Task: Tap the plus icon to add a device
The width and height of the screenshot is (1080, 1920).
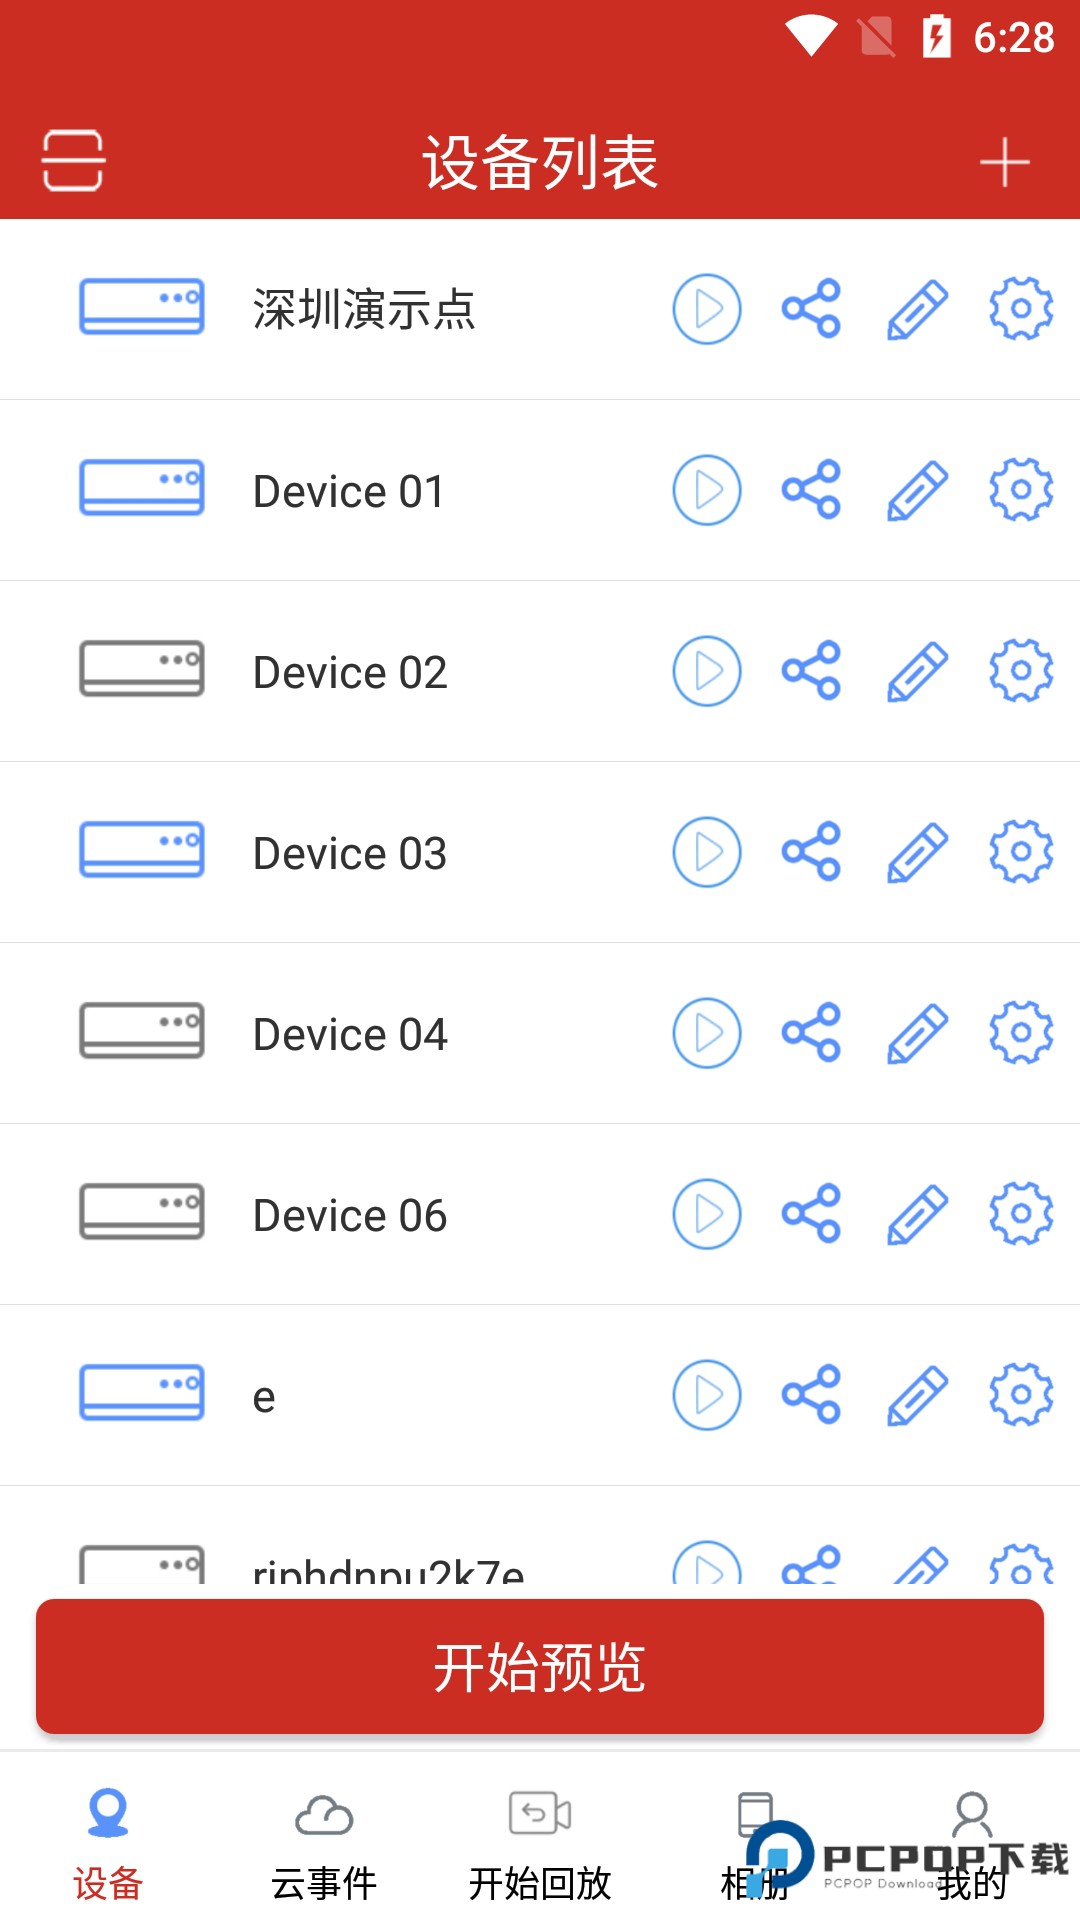Action: (x=1004, y=162)
